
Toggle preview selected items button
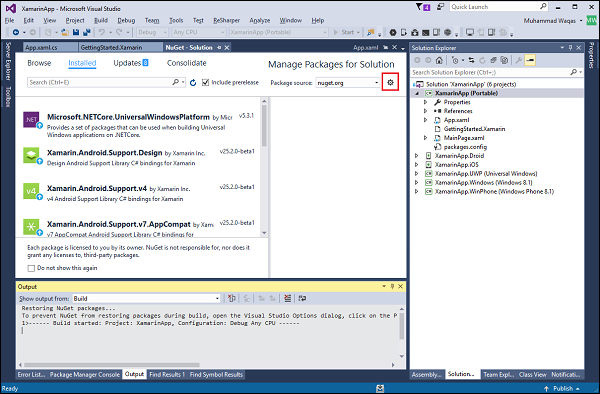click(530, 60)
